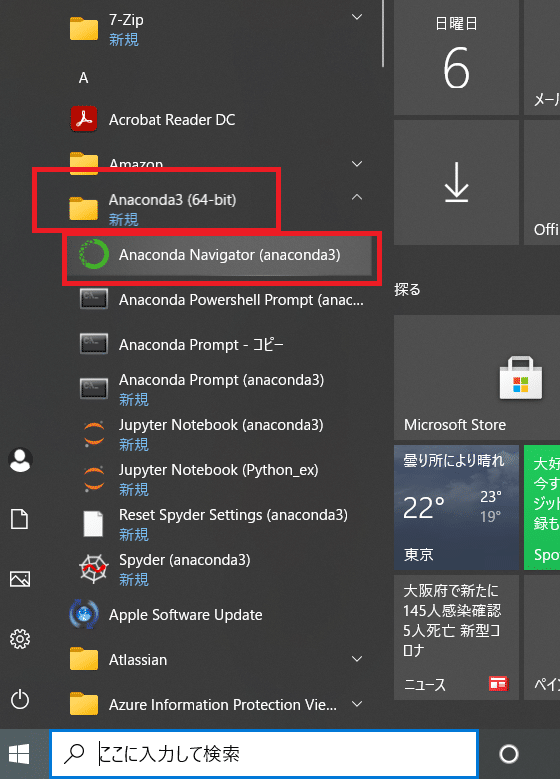The image size is (560, 779).
Task: Open Anaconda Powershell Prompt entry
Action: [x=219, y=300]
